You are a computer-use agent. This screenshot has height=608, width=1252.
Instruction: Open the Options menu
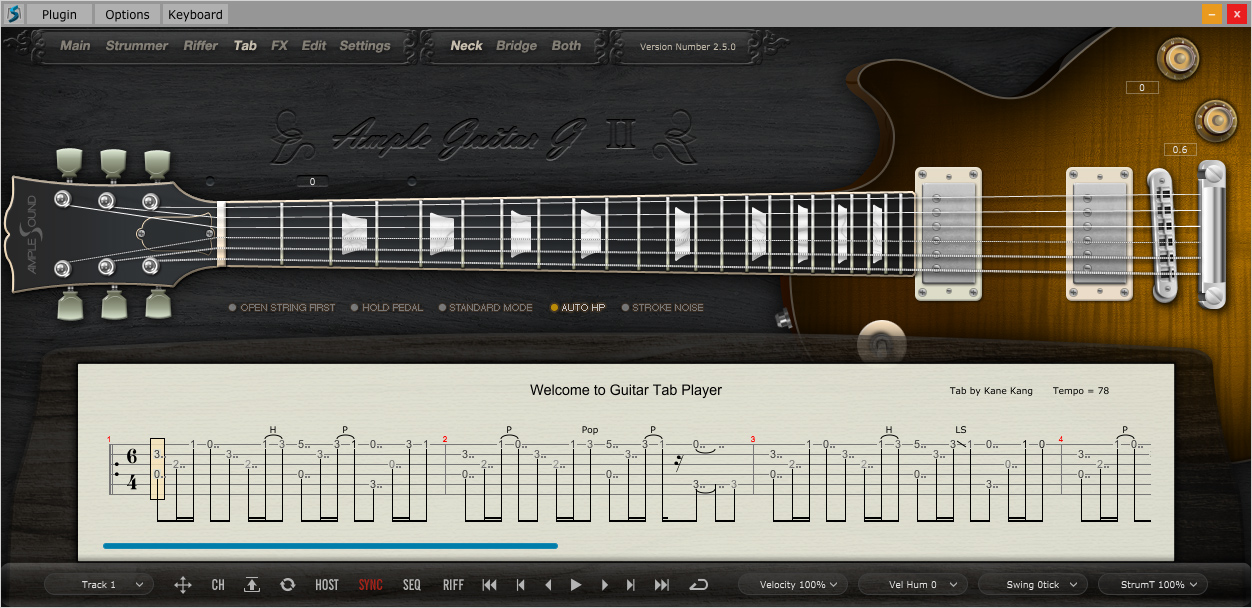[128, 14]
